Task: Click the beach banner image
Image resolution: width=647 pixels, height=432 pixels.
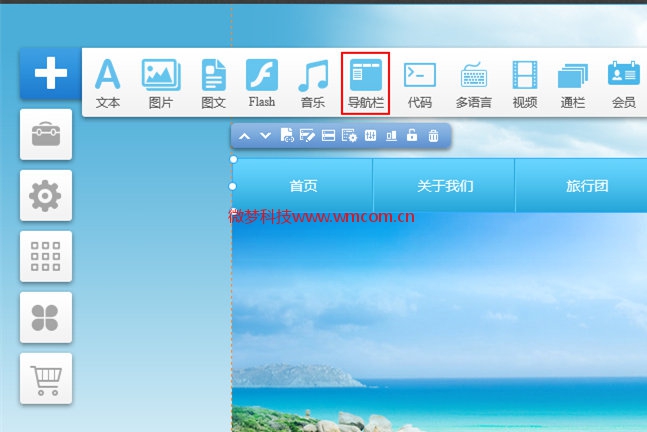Action: point(439,322)
